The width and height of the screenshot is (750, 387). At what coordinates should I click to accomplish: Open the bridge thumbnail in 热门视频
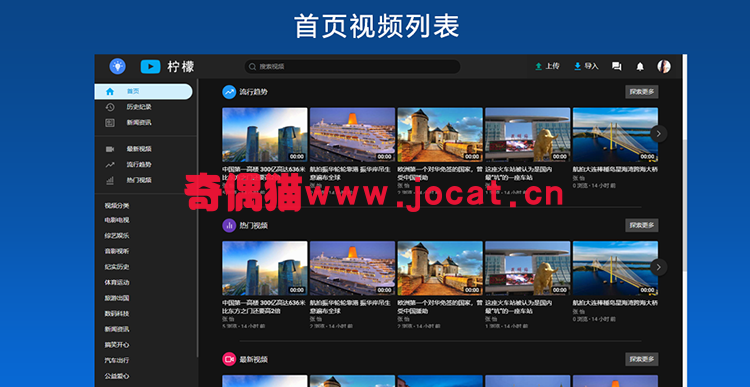[x=615, y=268]
